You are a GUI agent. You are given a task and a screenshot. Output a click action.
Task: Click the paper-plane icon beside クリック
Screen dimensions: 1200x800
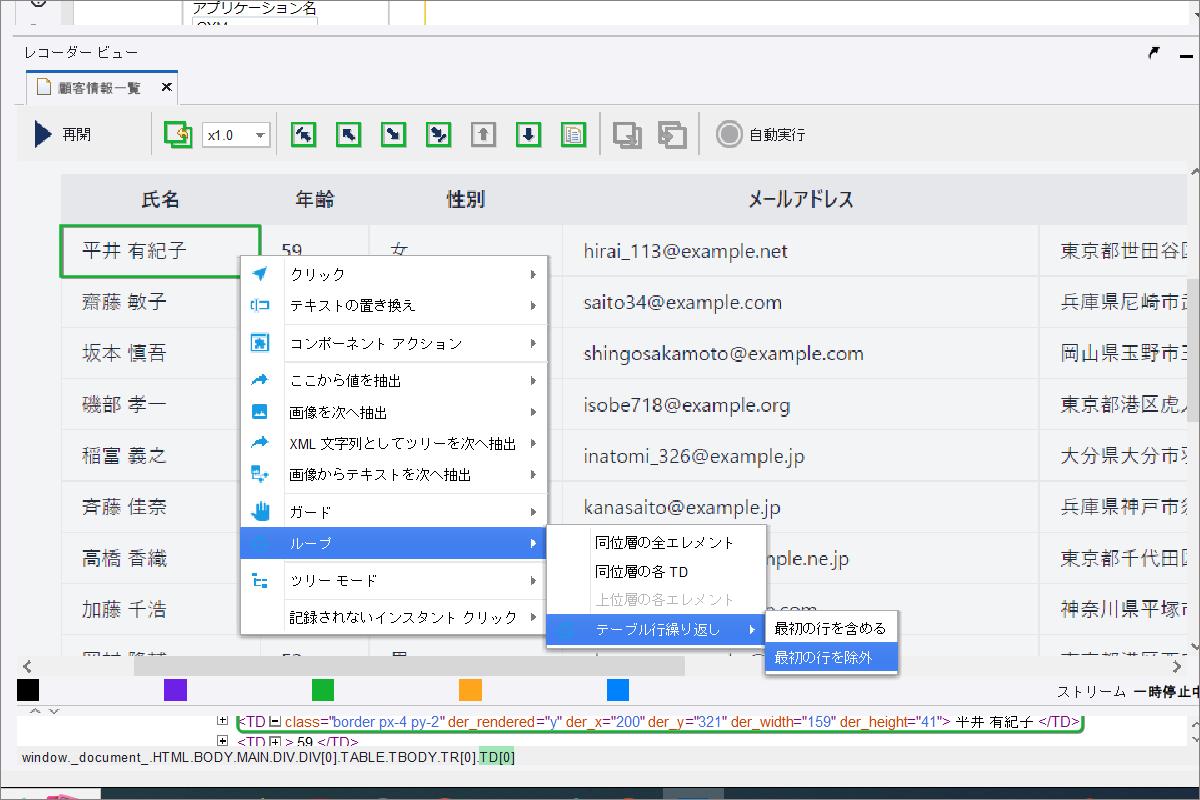click(260, 274)
